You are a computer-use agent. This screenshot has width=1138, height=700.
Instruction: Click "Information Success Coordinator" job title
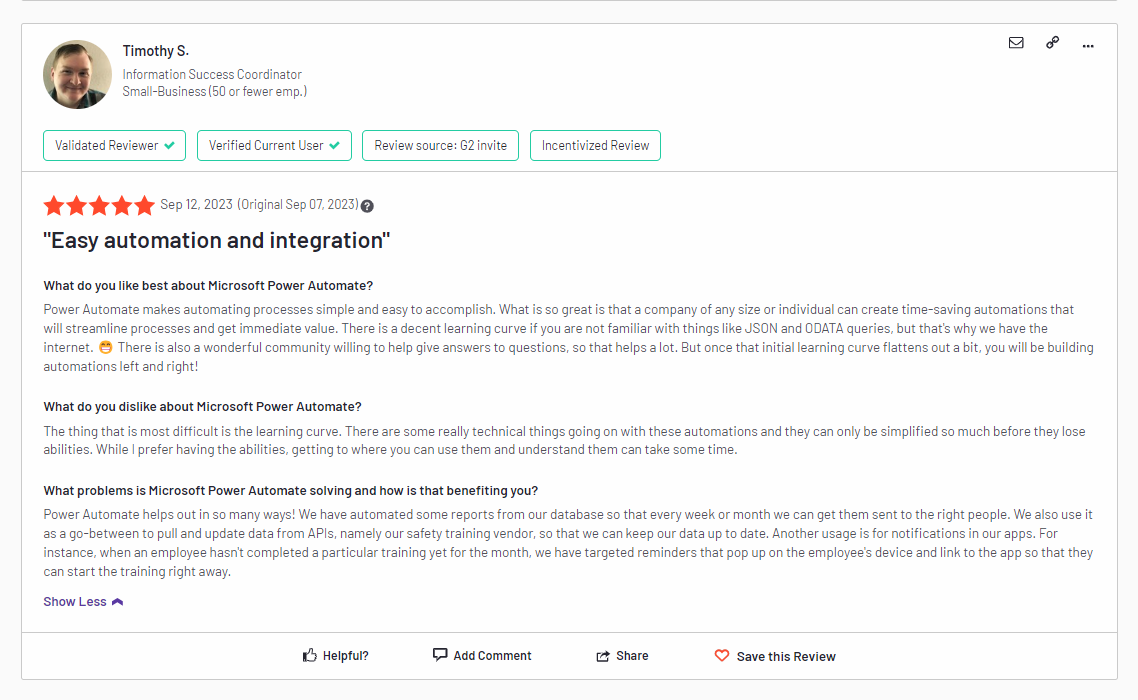coord(212,74)
